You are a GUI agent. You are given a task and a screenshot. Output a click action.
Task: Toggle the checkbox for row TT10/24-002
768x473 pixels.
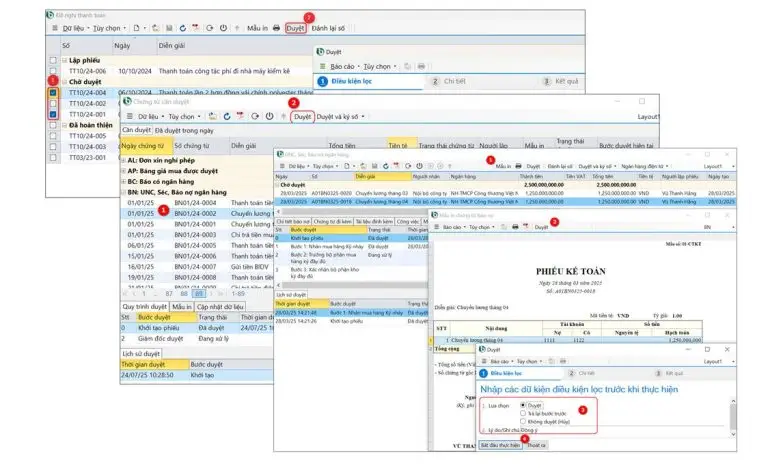coord(54,103)
